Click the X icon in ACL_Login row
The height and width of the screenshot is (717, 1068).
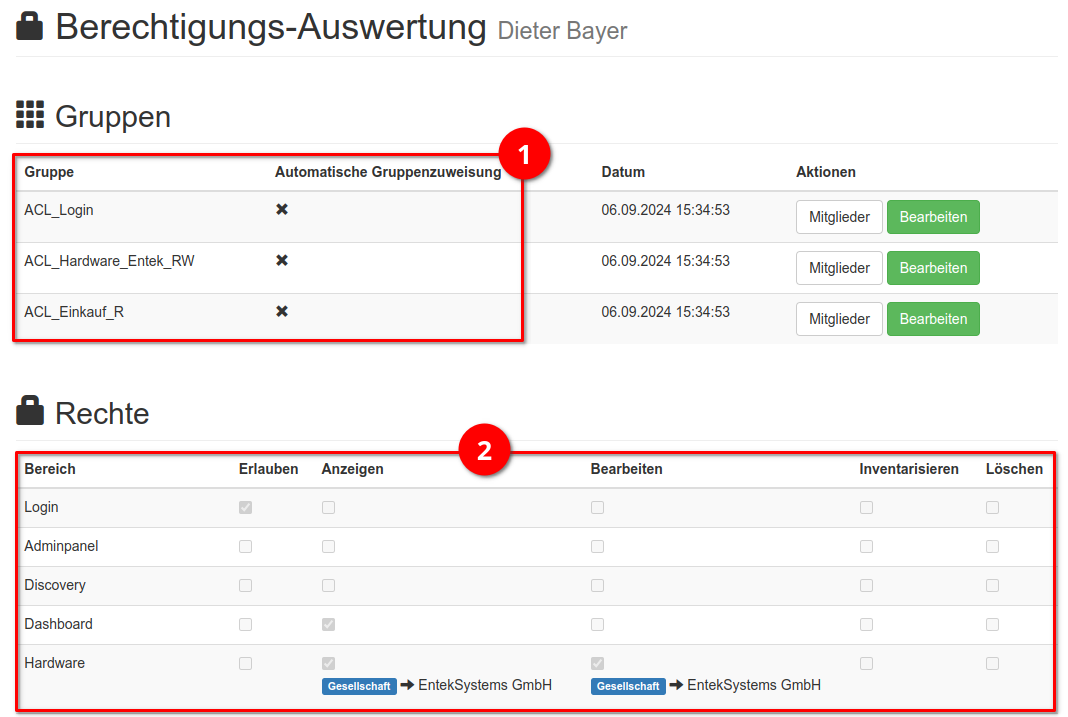[281, 210]
